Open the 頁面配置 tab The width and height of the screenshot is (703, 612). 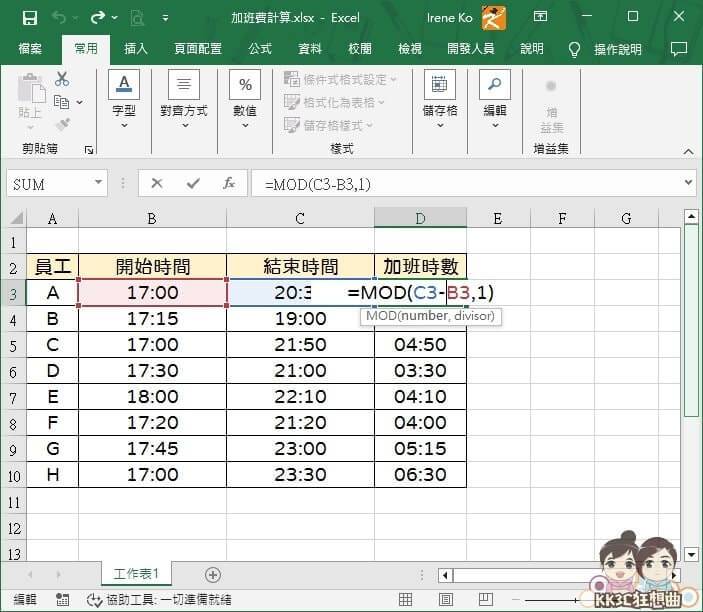[x=198, y=48]
